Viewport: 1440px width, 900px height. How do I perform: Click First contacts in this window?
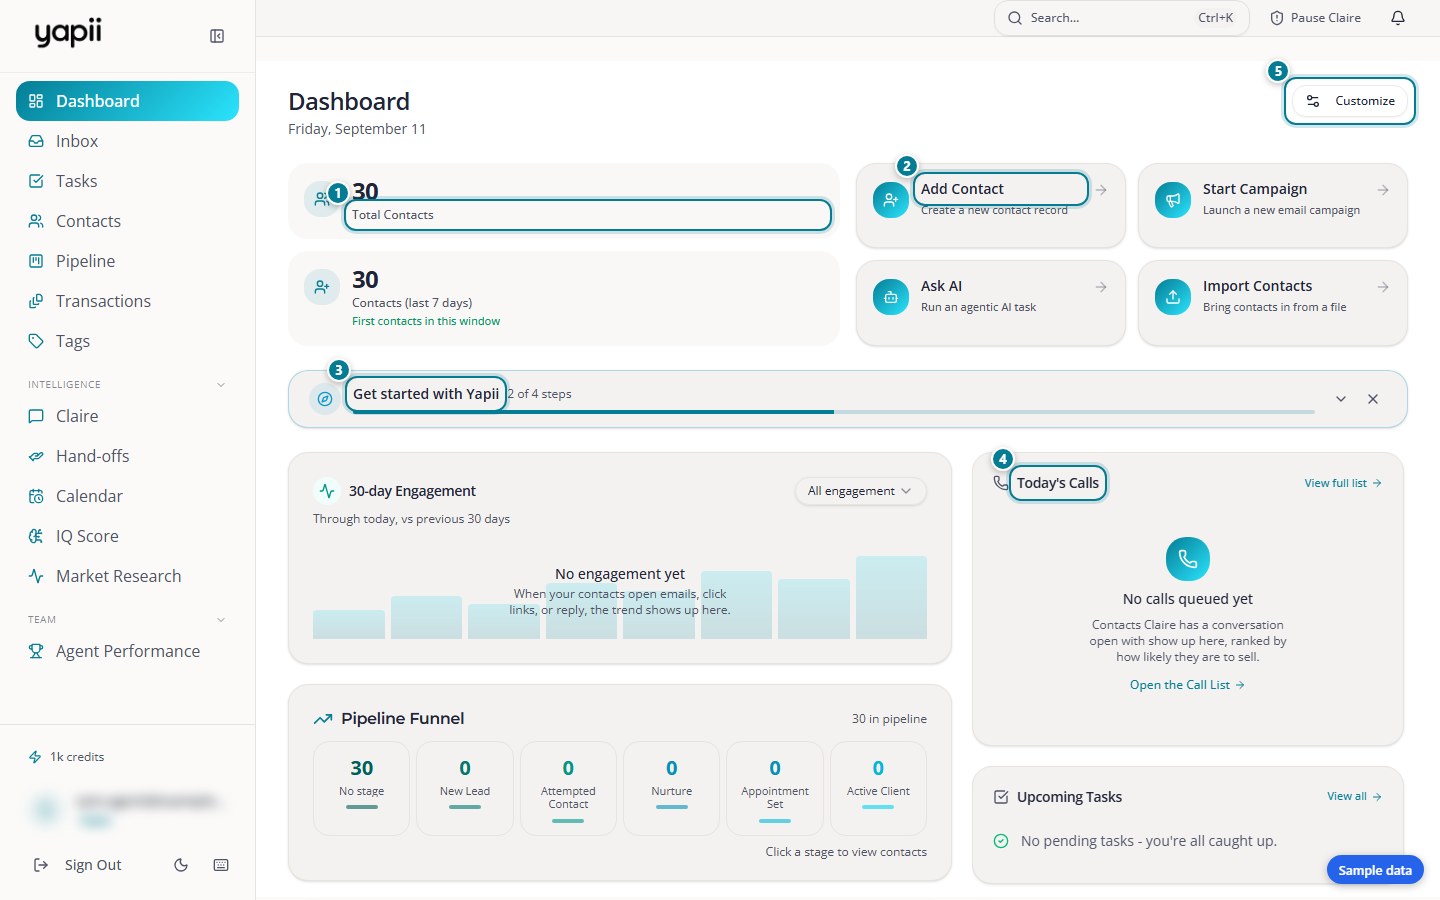[426, 321]
